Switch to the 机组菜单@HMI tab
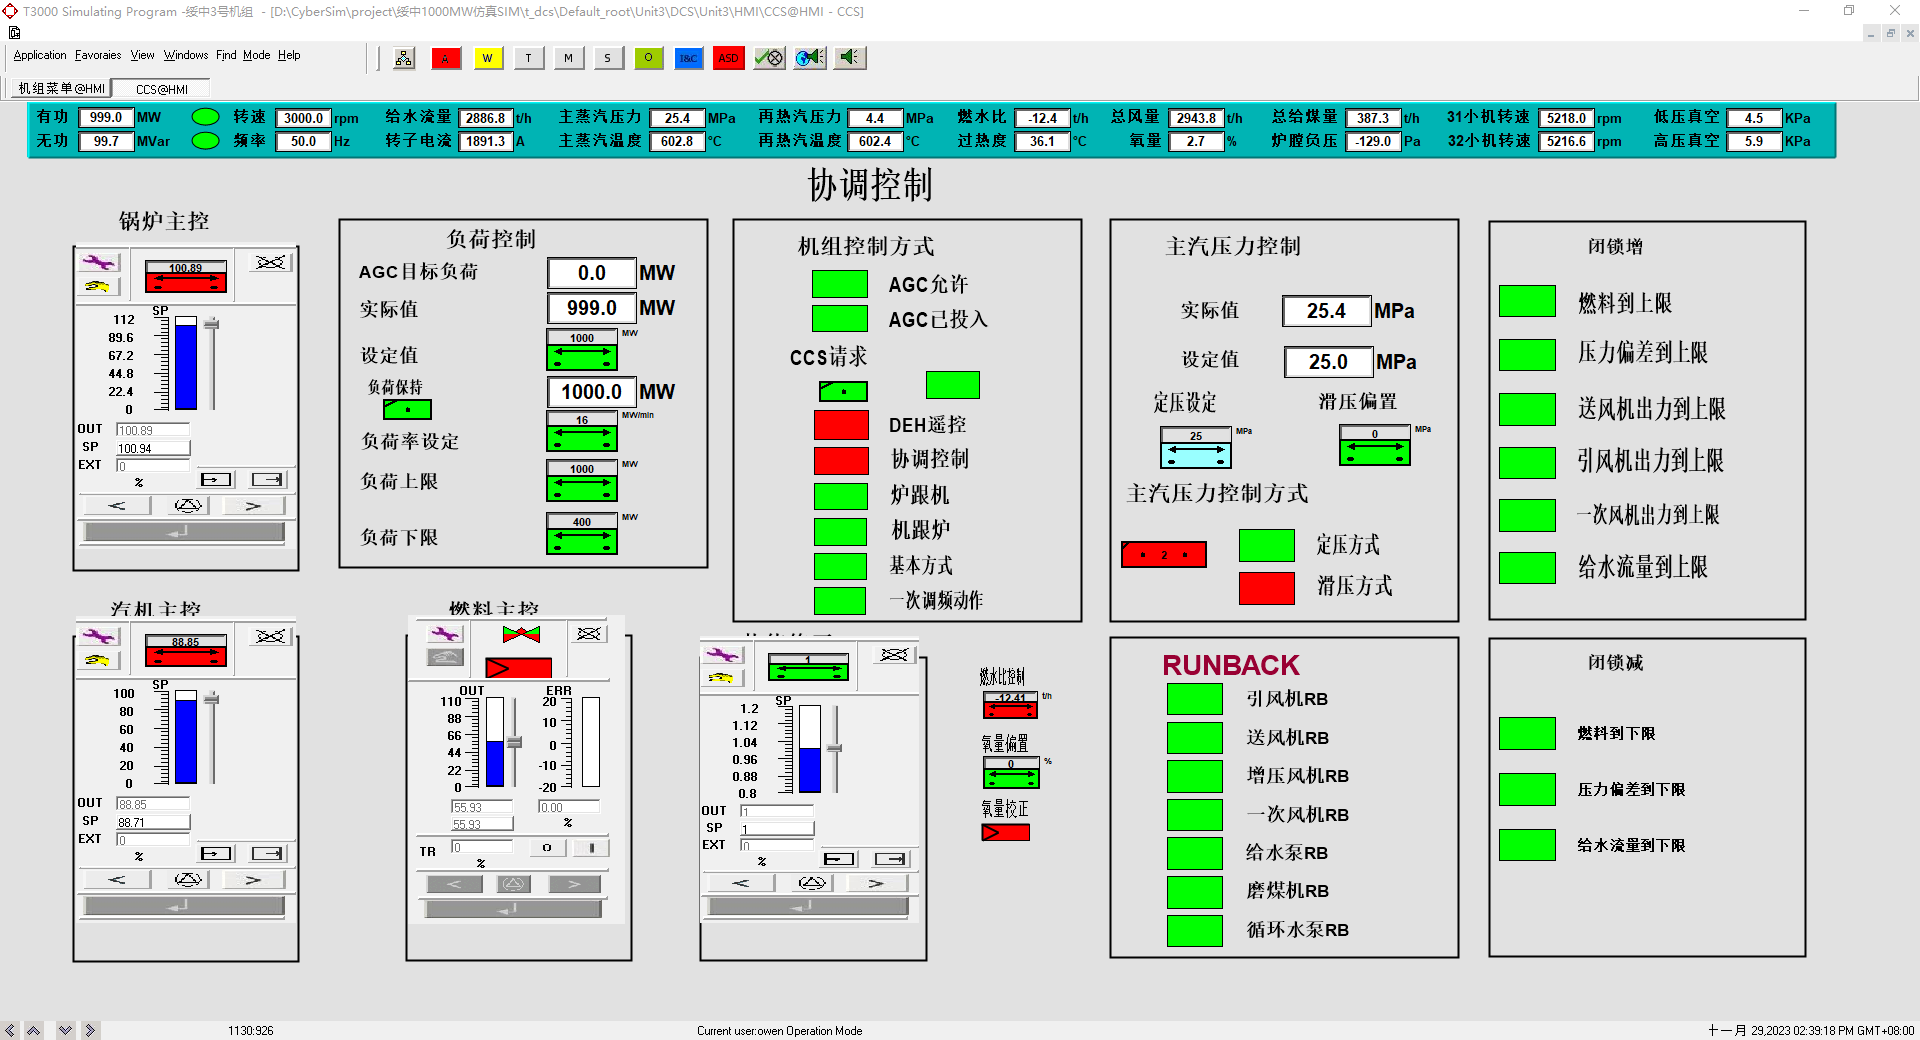Screen dimensions: 1920x1040 click(x=60, y=88)
